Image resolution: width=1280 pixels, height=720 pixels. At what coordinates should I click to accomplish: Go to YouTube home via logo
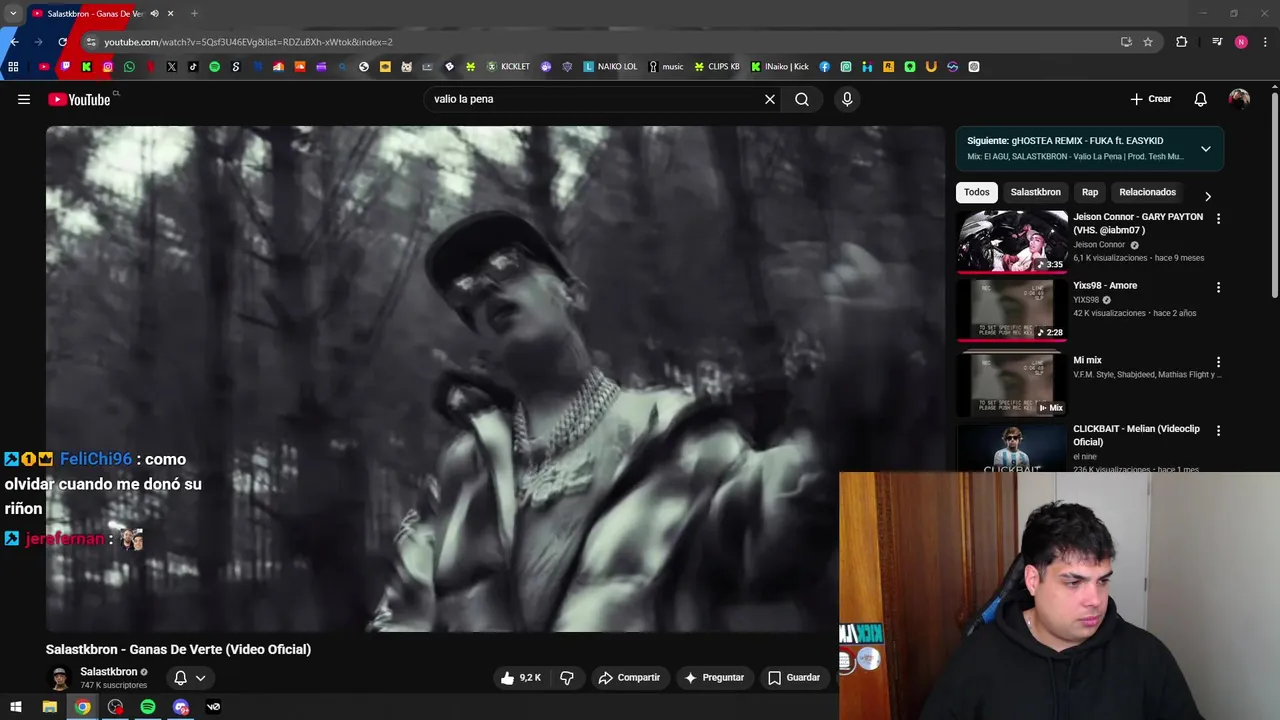point(79,99)
